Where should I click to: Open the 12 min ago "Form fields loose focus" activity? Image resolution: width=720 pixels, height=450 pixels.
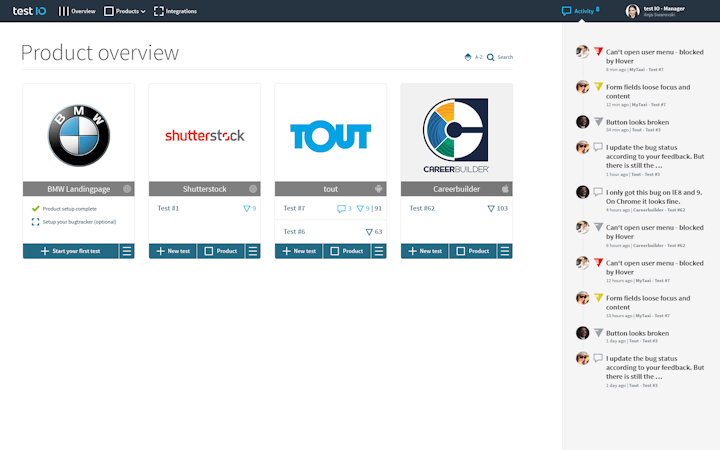[648, 91]
